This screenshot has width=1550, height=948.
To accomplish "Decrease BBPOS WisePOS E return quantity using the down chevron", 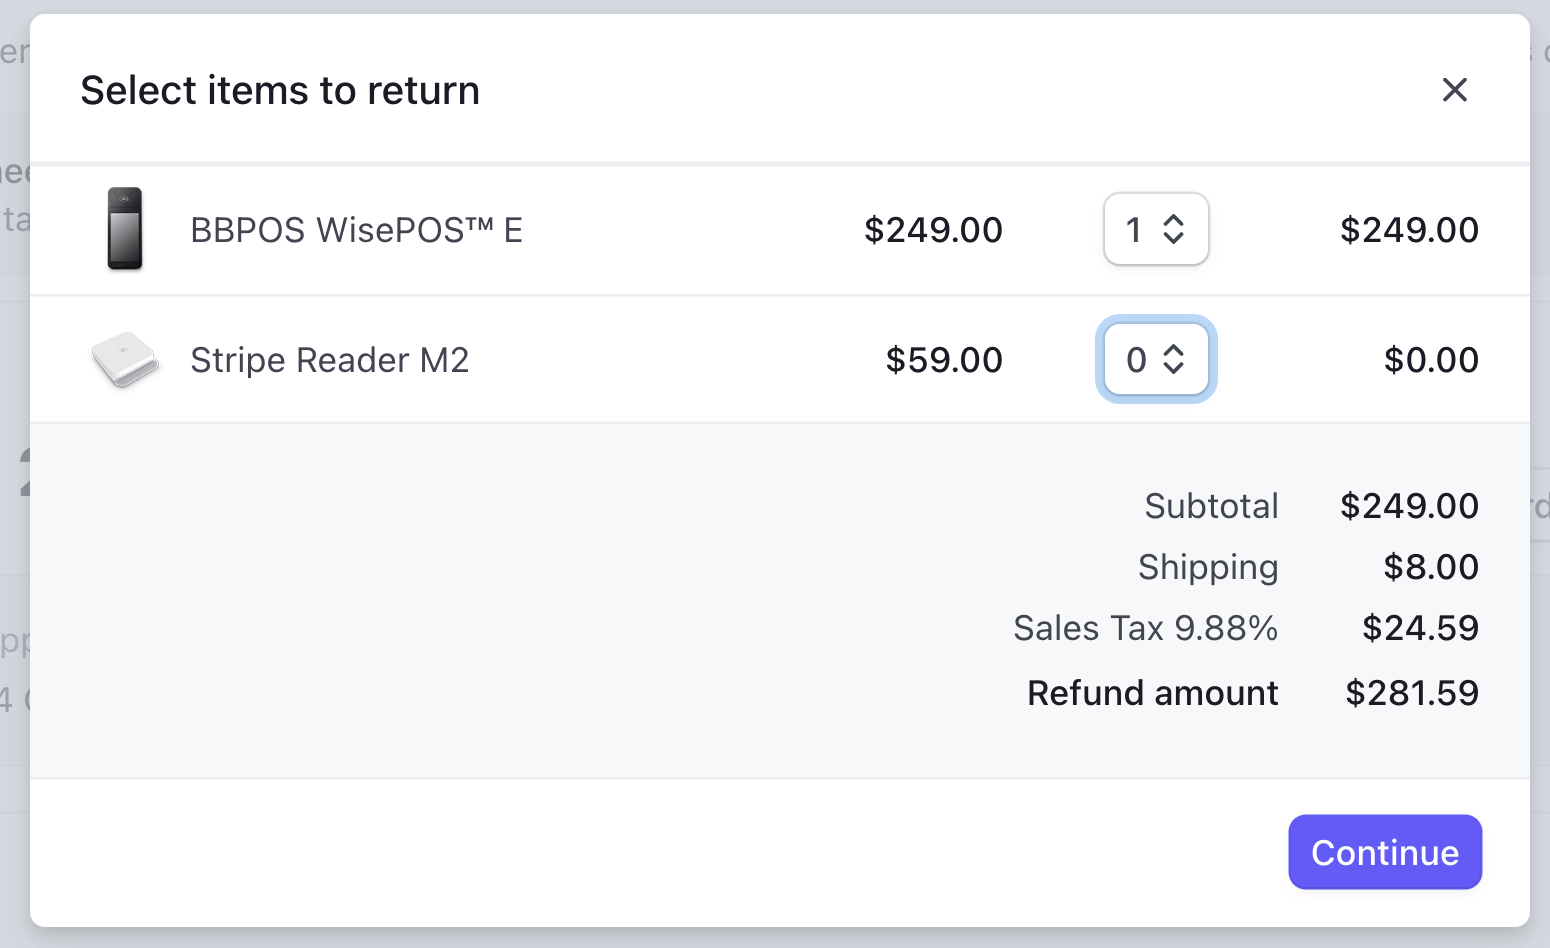I will [1174, 238].
